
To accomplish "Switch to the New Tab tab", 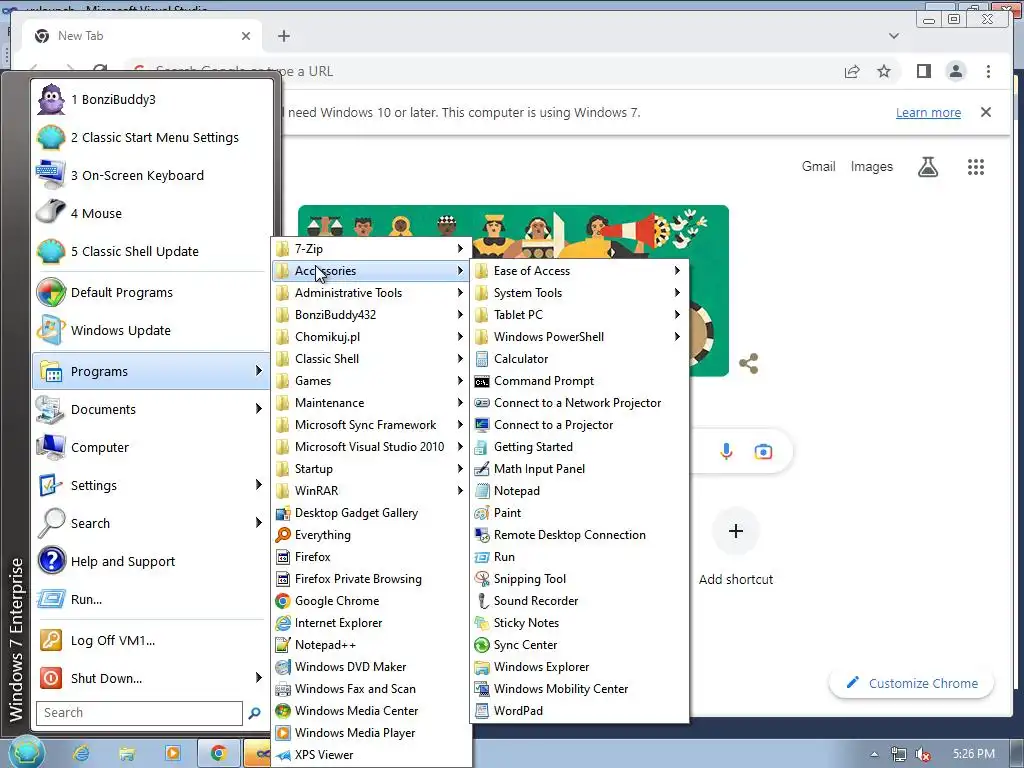I will click(140, 36).
